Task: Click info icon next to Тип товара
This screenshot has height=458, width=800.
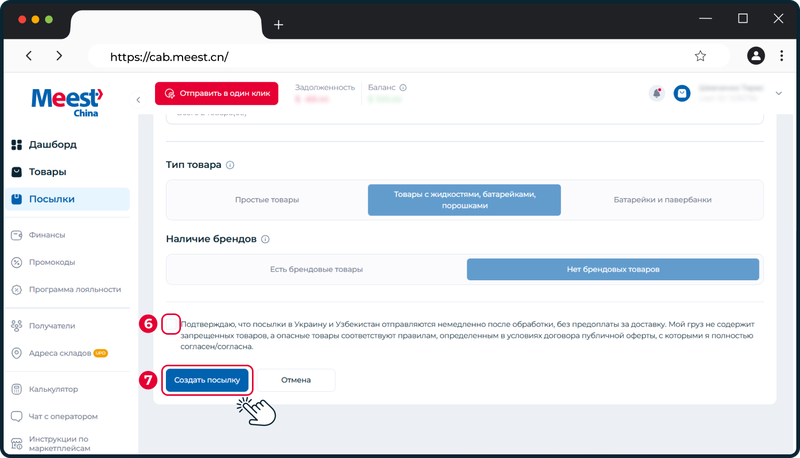Action: (x=230, y=165)
